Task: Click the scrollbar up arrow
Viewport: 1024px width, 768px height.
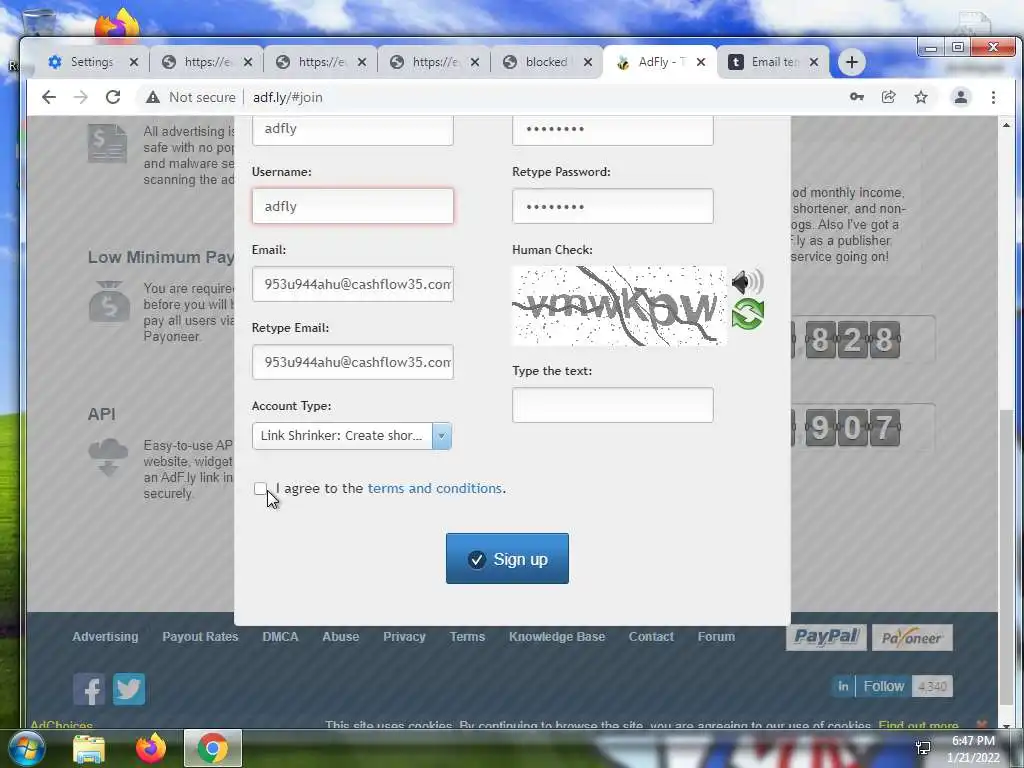Action: pos(1006,125)
